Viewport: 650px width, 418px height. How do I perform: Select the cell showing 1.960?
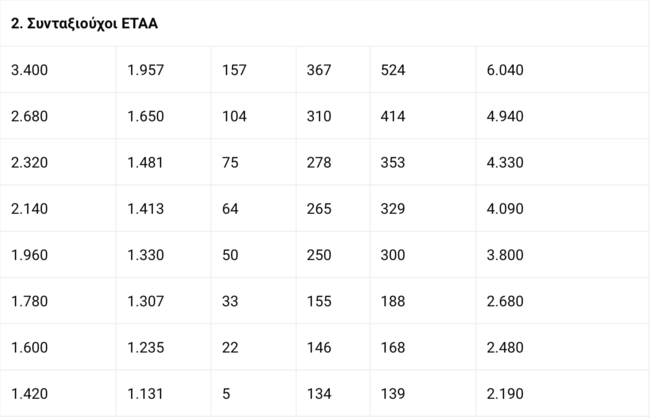pyautogui.click(x=29, y=254)
